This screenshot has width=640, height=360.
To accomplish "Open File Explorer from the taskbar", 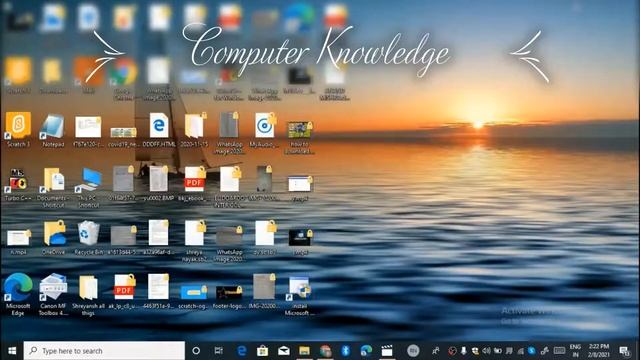I will point(304,351).
